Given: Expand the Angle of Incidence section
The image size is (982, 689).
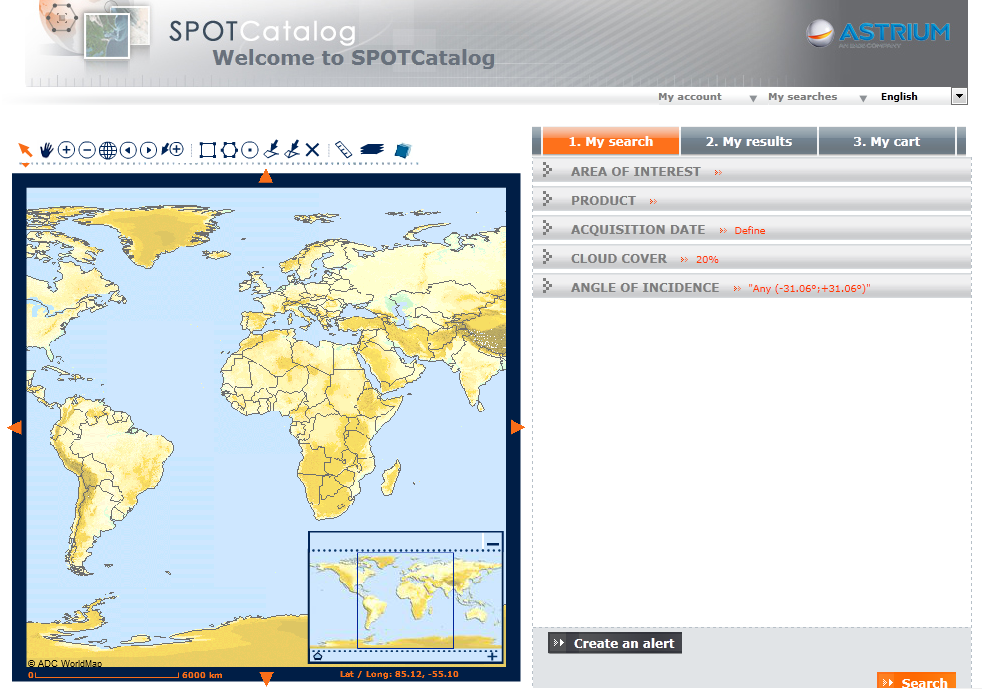Looking at the screenshot, I should pos(752,288).
